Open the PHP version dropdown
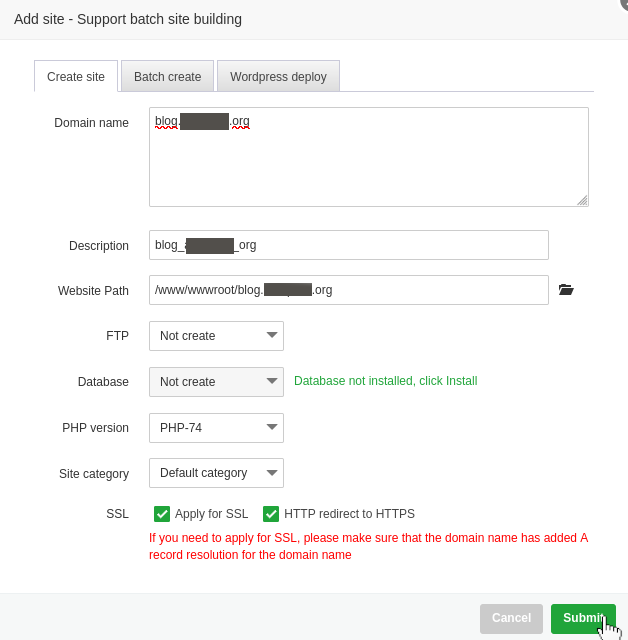 [x=216, y=428]
